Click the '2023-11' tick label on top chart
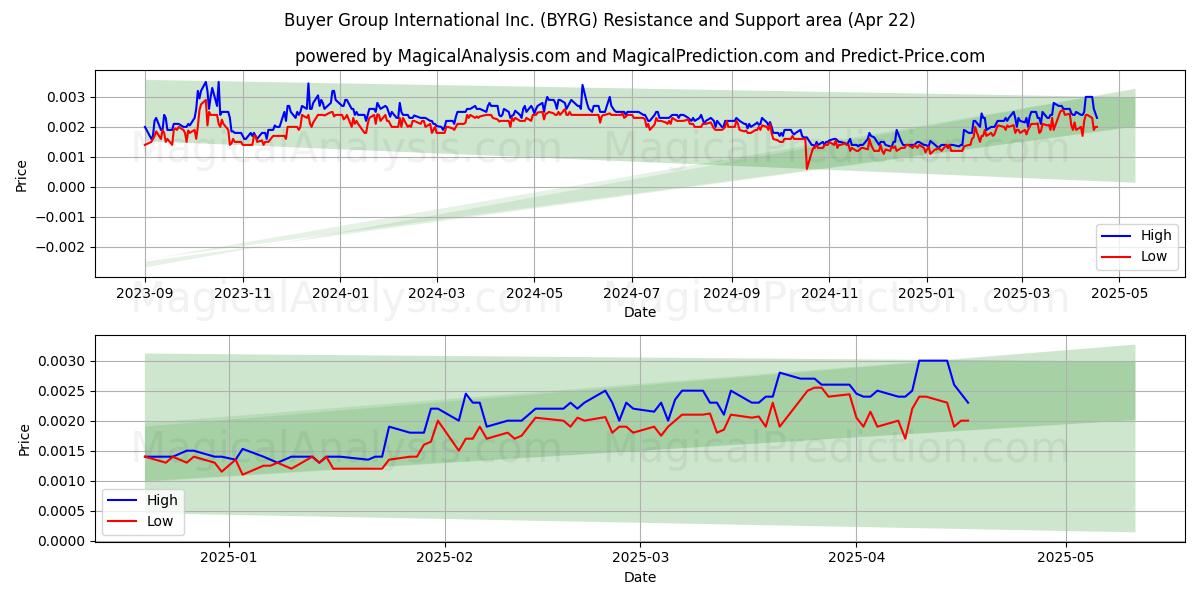Image resolution: width=1200 pixels, height=600 pixels. (243, 293)
